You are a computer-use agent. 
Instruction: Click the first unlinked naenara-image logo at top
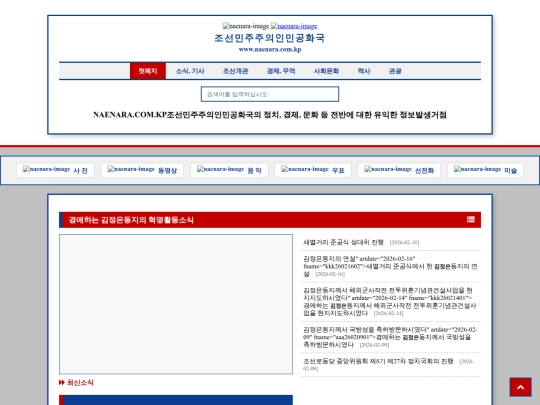pos(246,26)
